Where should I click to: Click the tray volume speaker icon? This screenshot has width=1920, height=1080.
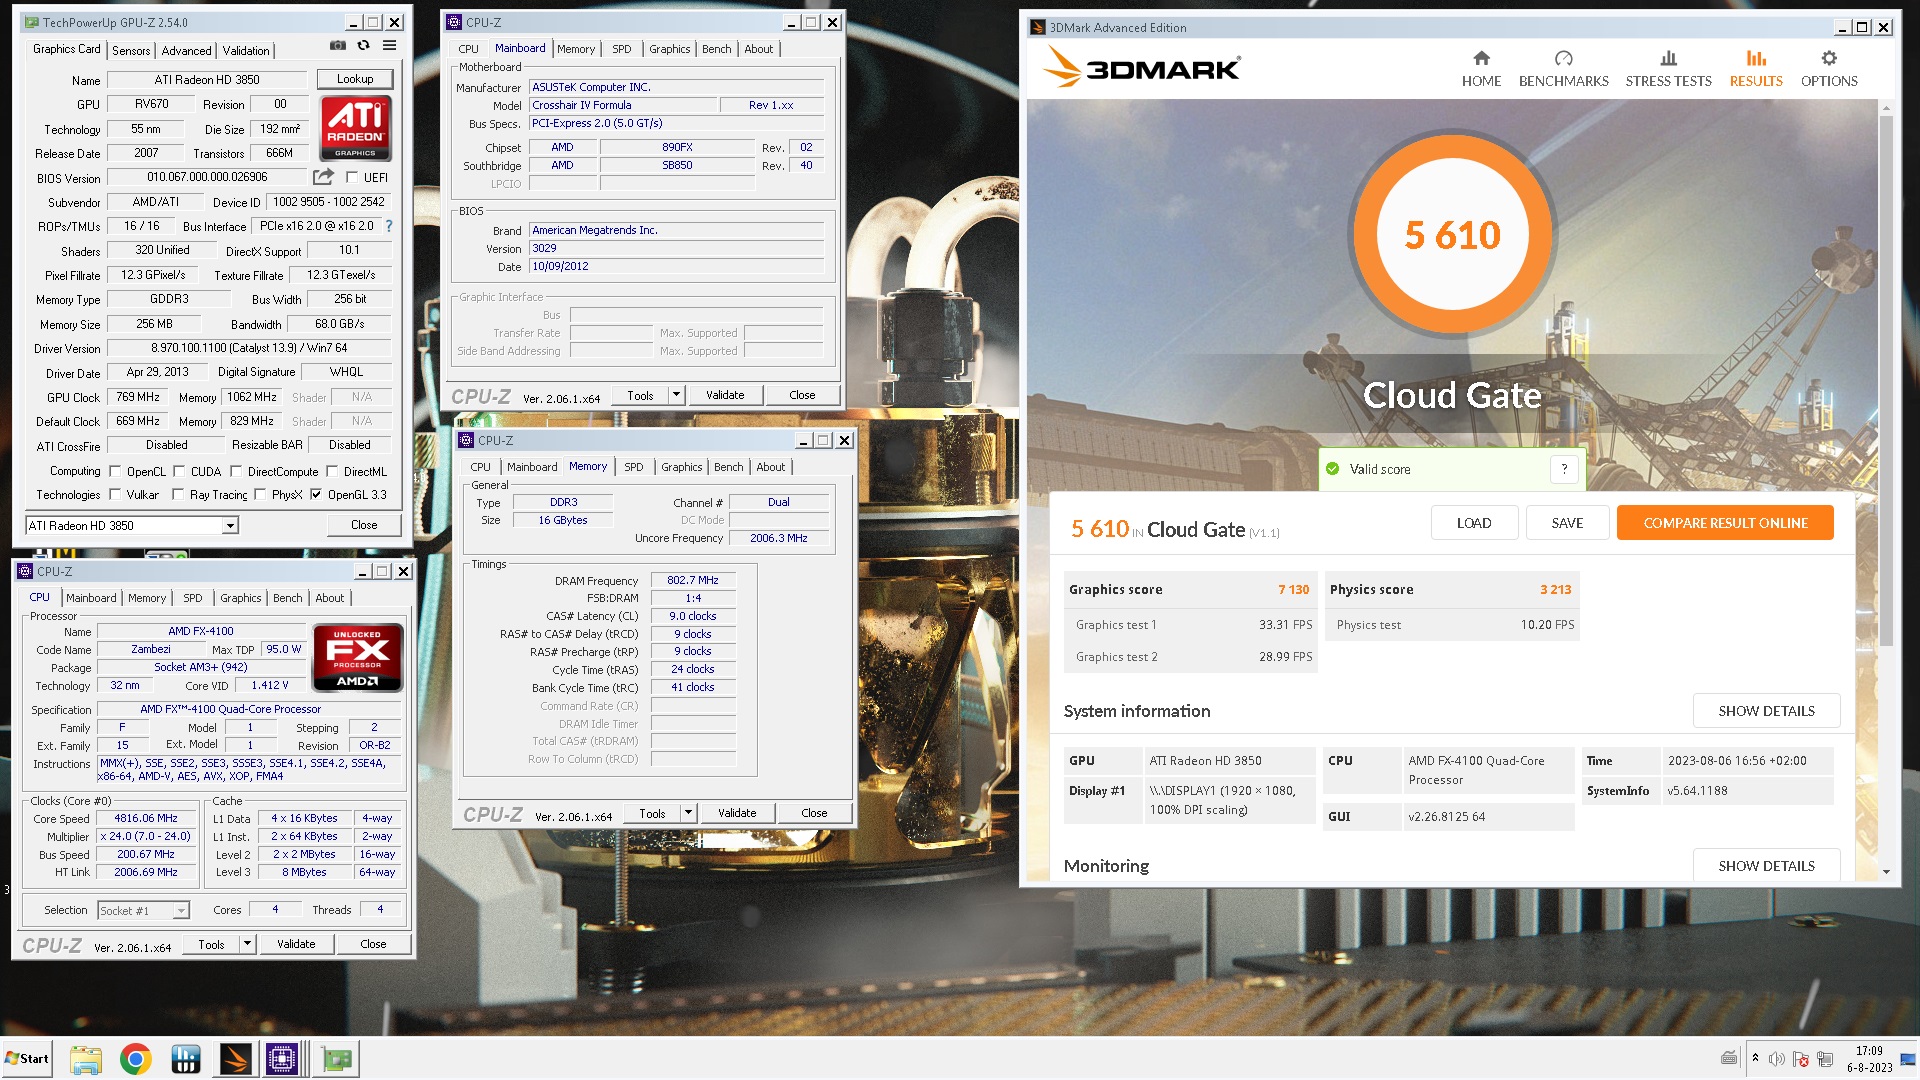coord(1776,1059)
